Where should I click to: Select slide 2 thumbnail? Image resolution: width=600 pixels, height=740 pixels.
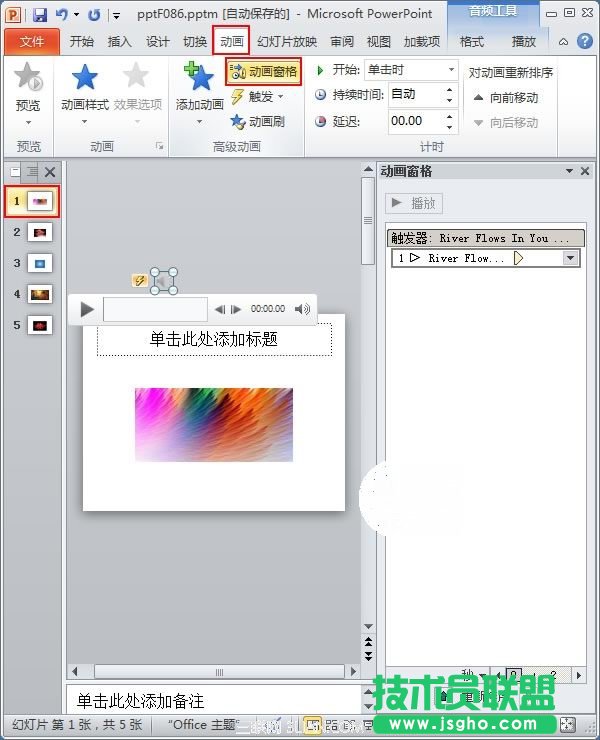click(40, 232)
